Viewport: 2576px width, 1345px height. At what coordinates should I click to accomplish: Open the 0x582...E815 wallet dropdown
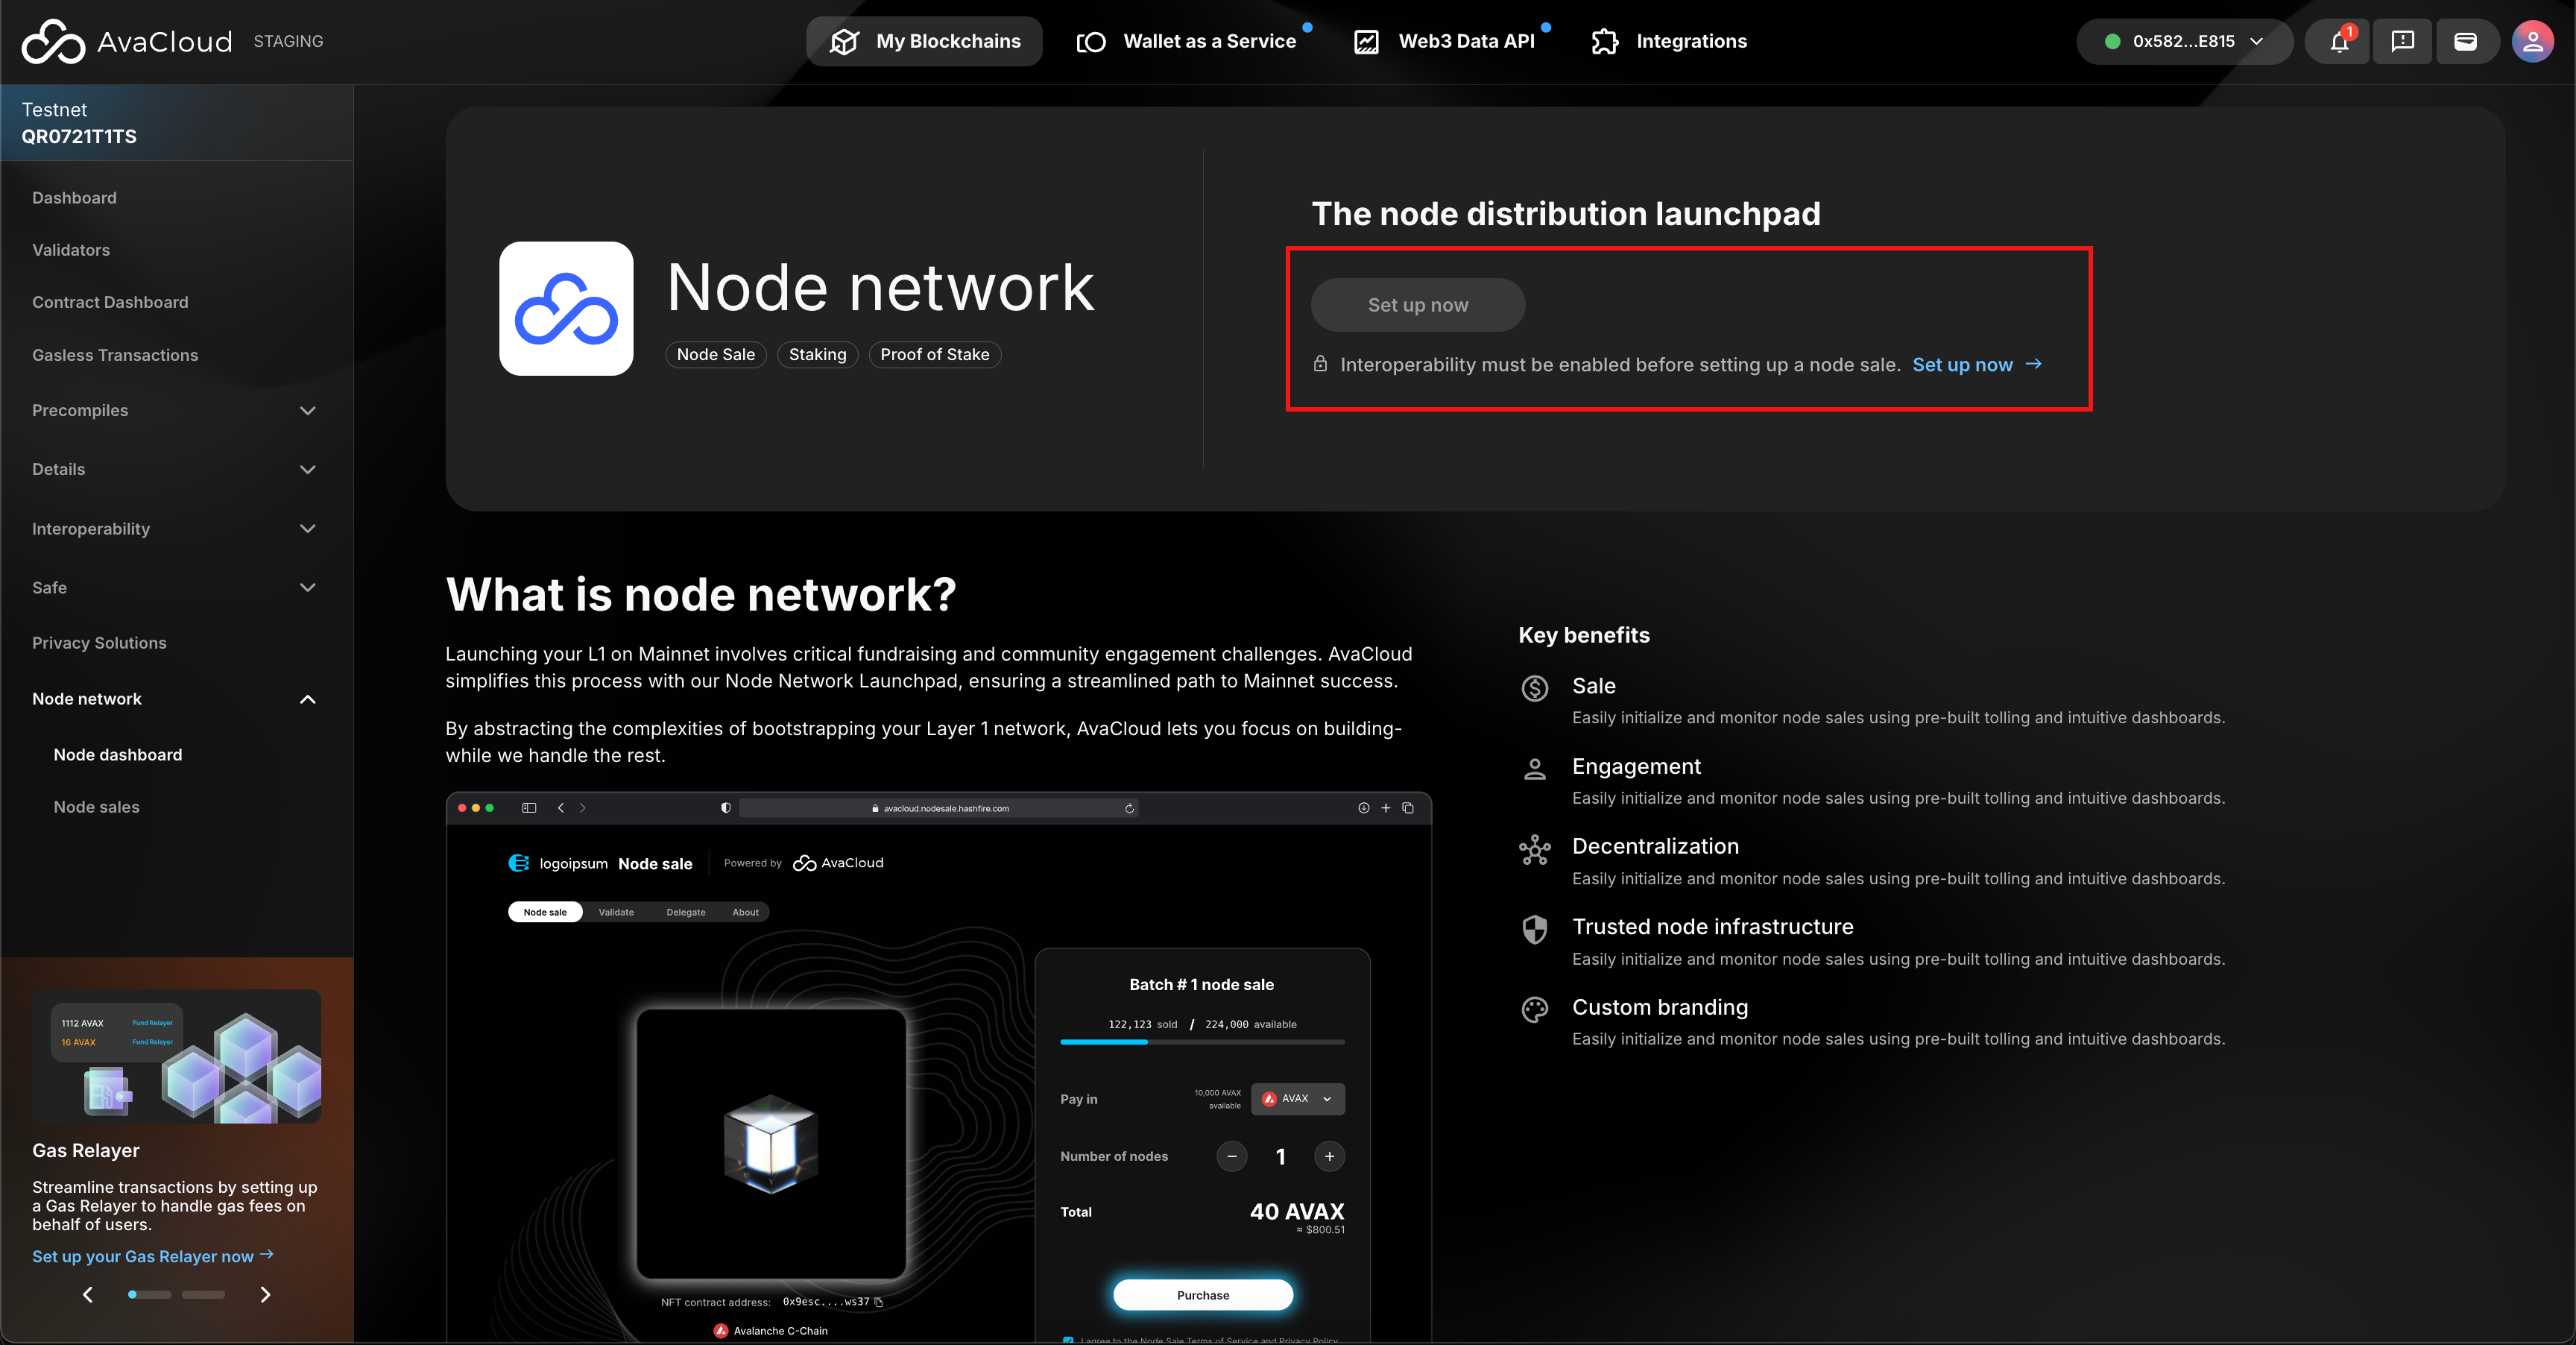point(2184,41)
